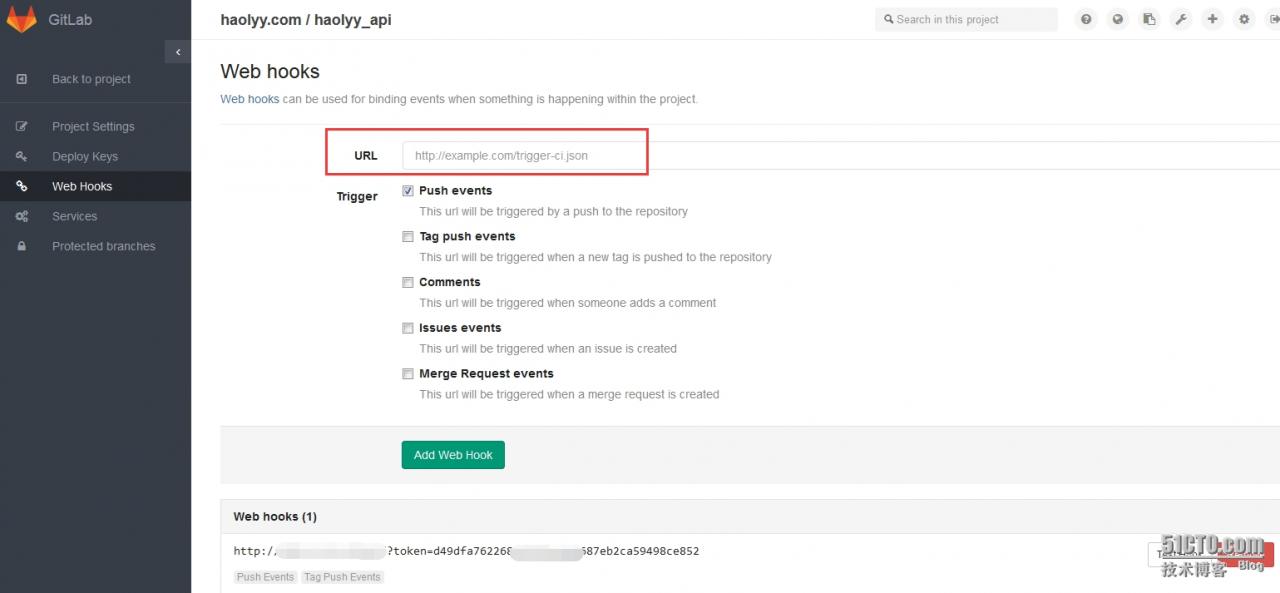Tick the Issues events checkbox
The height and width of the screenshot is (593, 1280).
click(408, 328)
